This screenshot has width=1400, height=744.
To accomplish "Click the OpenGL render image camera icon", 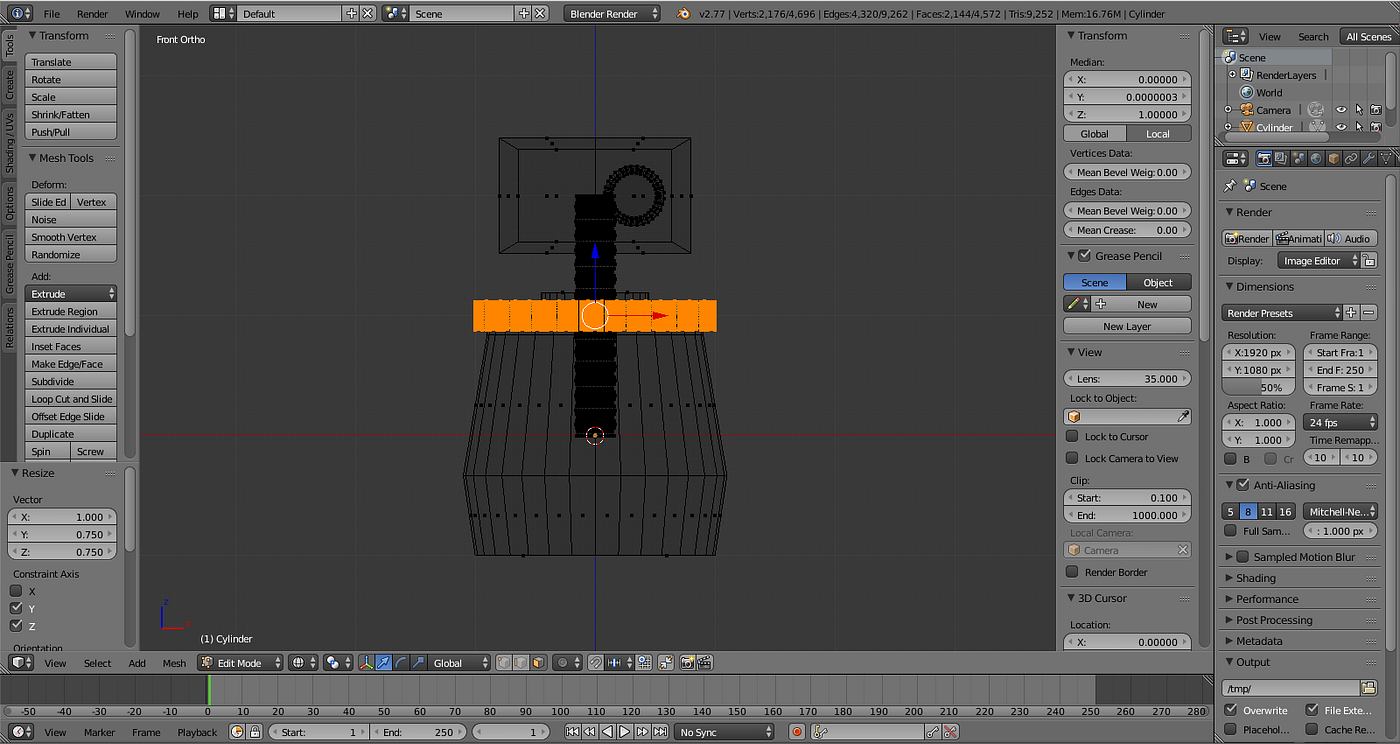I will pyautogui.click(x=688, y=663).
